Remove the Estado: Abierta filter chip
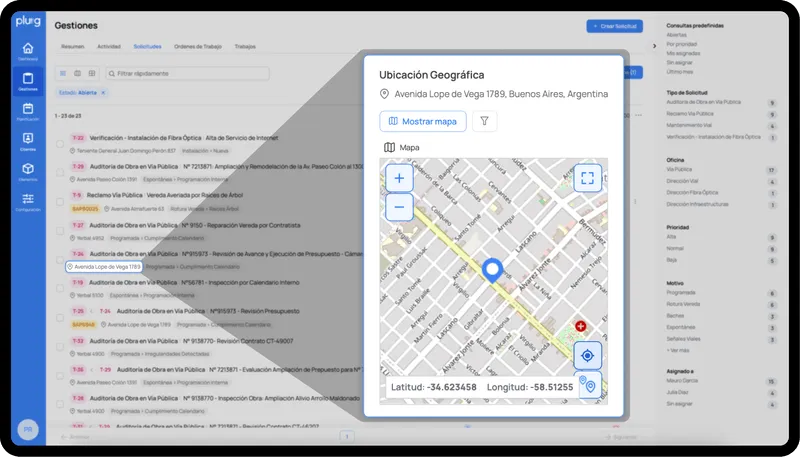 pyautogui.click(x=103, y=93)
